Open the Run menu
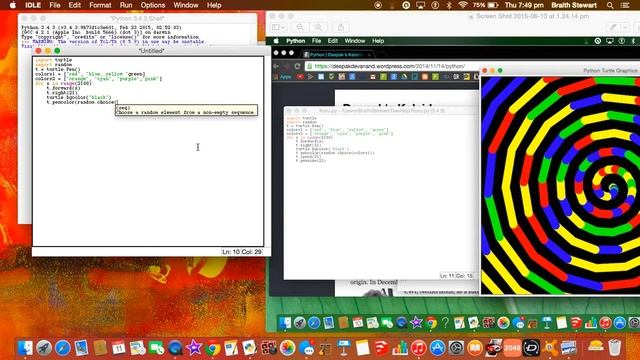 tap(126, 5)
